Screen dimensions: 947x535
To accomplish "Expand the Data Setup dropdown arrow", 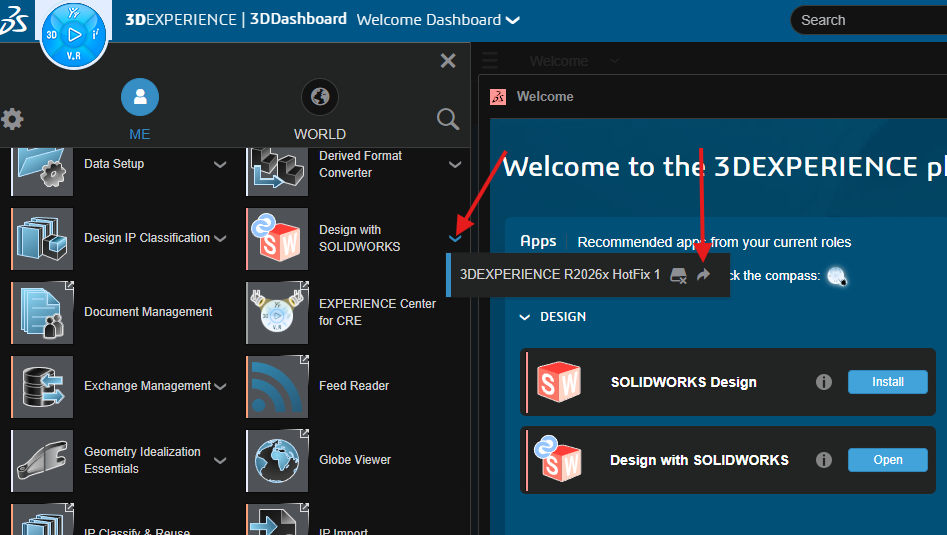I will tap(220, 165).
